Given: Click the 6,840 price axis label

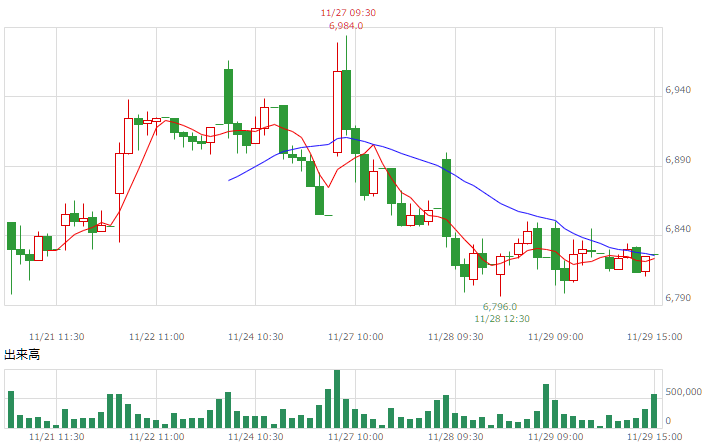Looking at the screenshot, I should tap(678, 229).
